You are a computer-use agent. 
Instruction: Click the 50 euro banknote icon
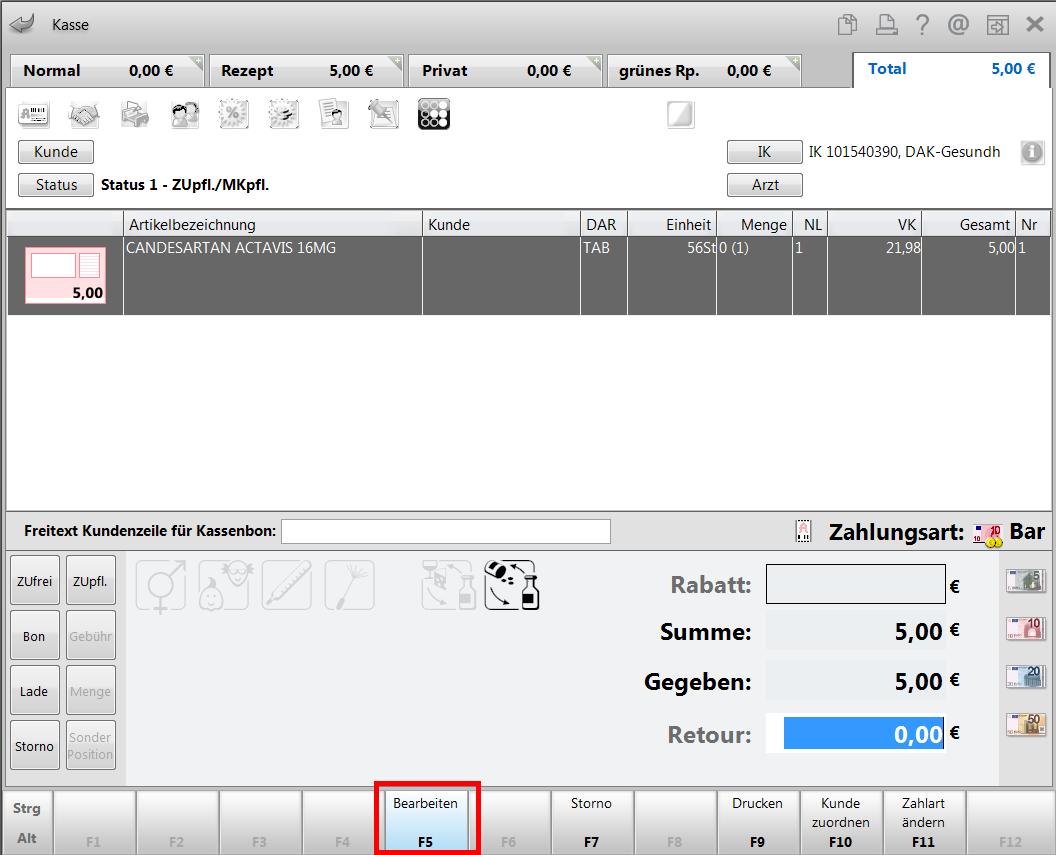(1025, 725)
